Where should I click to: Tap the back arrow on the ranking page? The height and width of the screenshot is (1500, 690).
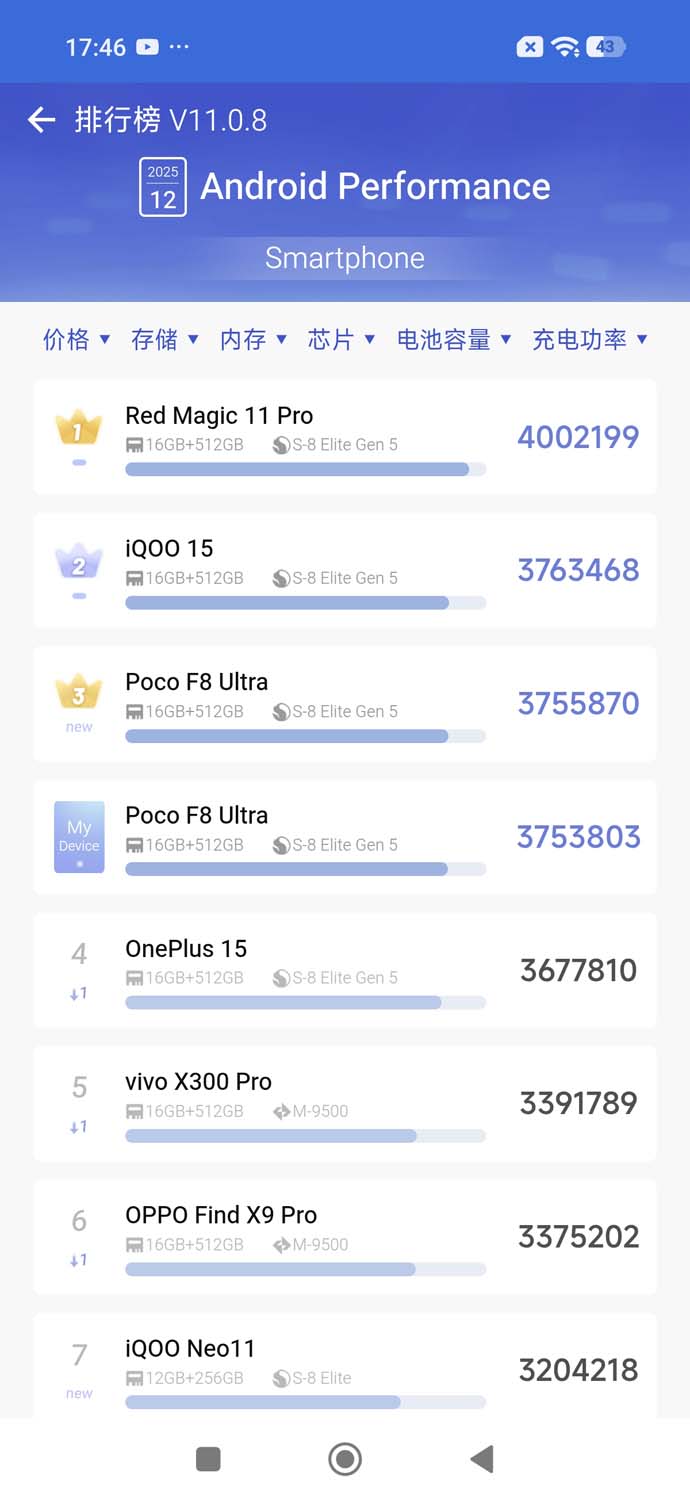pyautogui.click(x=40, y=120)
